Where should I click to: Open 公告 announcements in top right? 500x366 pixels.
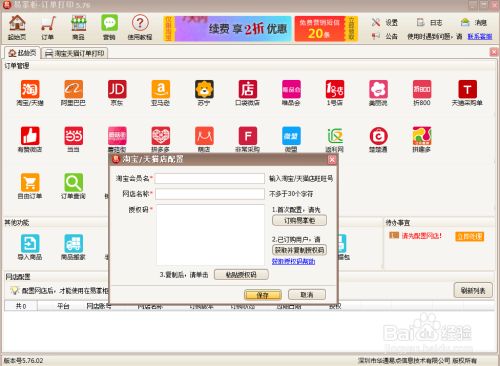click(x=385, y=36)
